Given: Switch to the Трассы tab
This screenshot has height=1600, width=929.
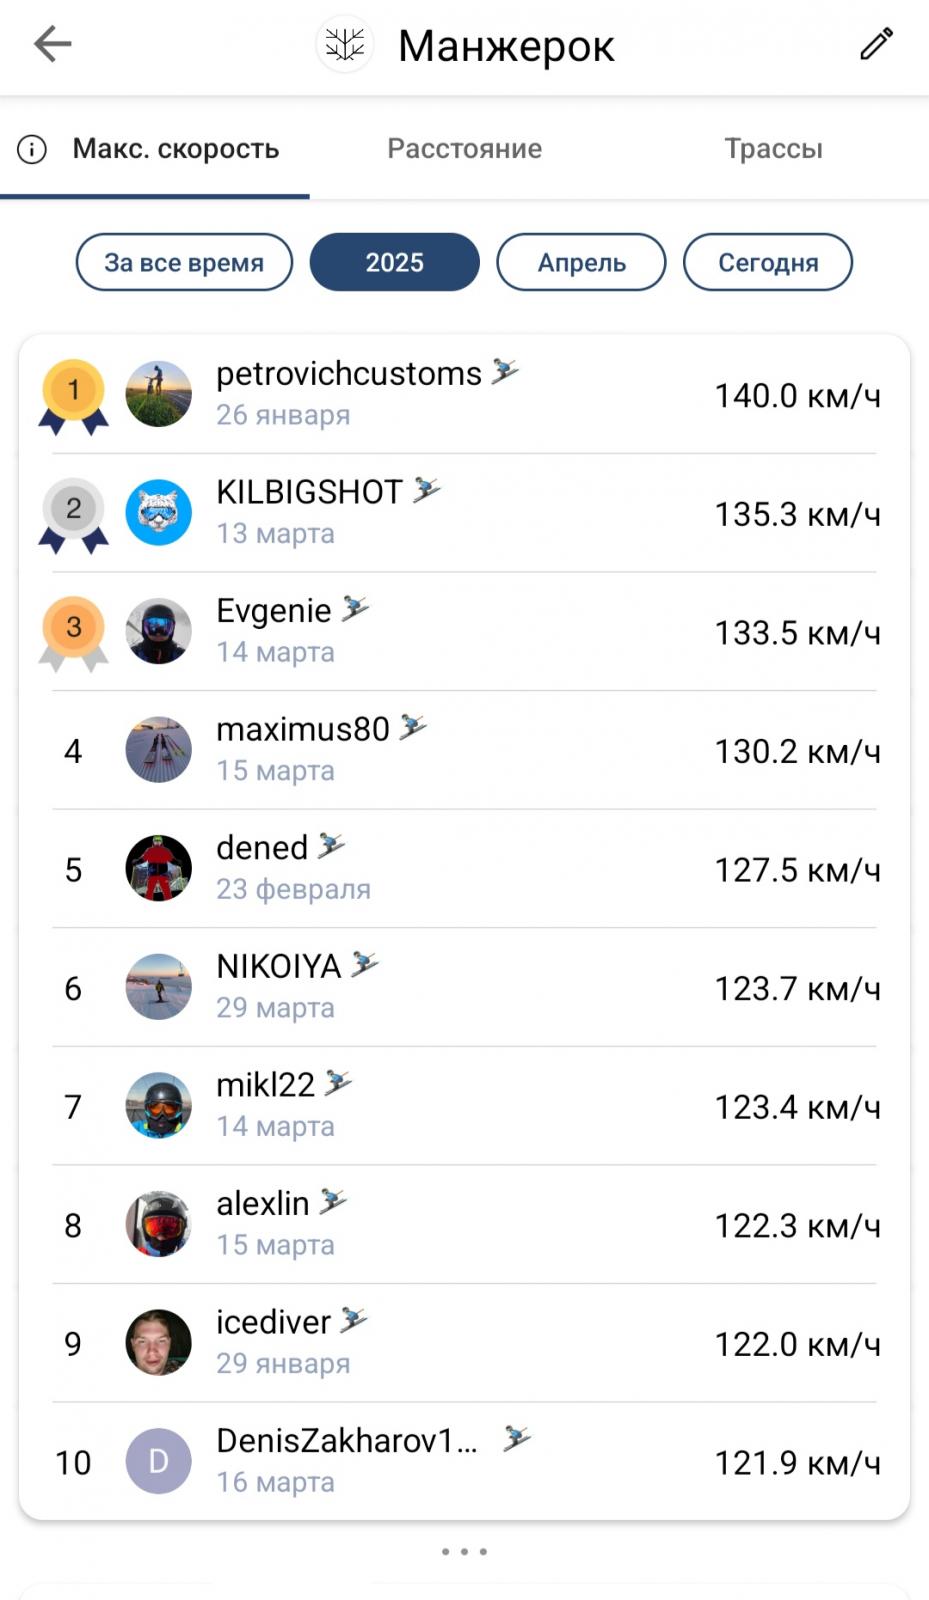Looking at the screenshot, I should coord(774,149).
